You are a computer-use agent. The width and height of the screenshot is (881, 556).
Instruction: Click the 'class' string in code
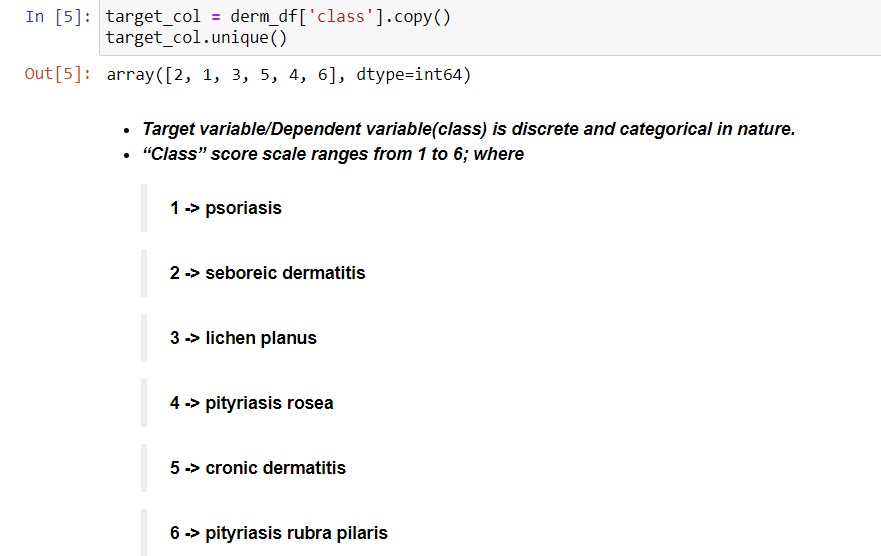(x=341, y=17)
